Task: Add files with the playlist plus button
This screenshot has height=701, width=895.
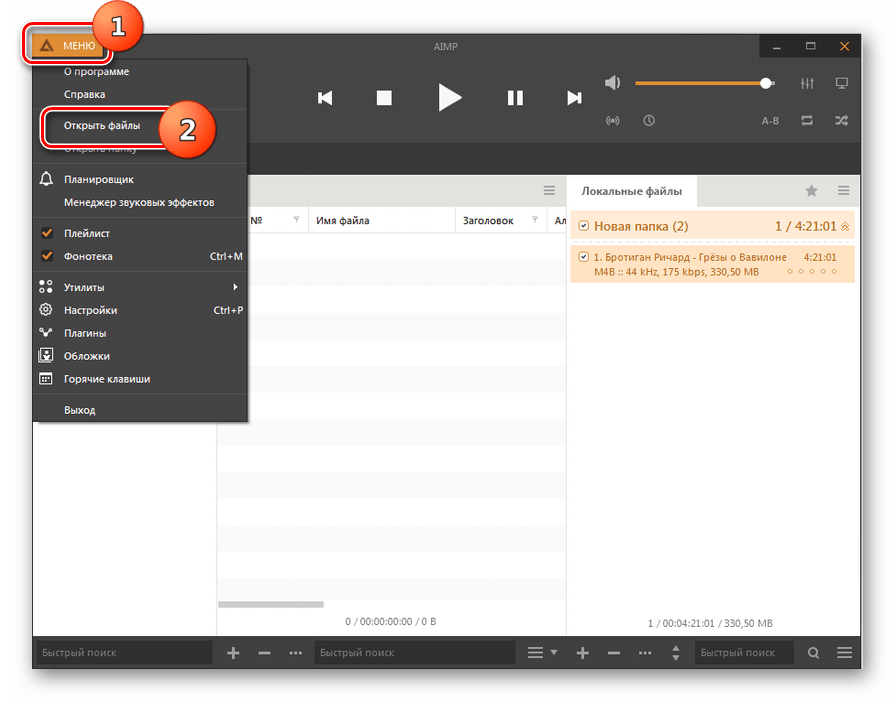Action: pos(582,652)
